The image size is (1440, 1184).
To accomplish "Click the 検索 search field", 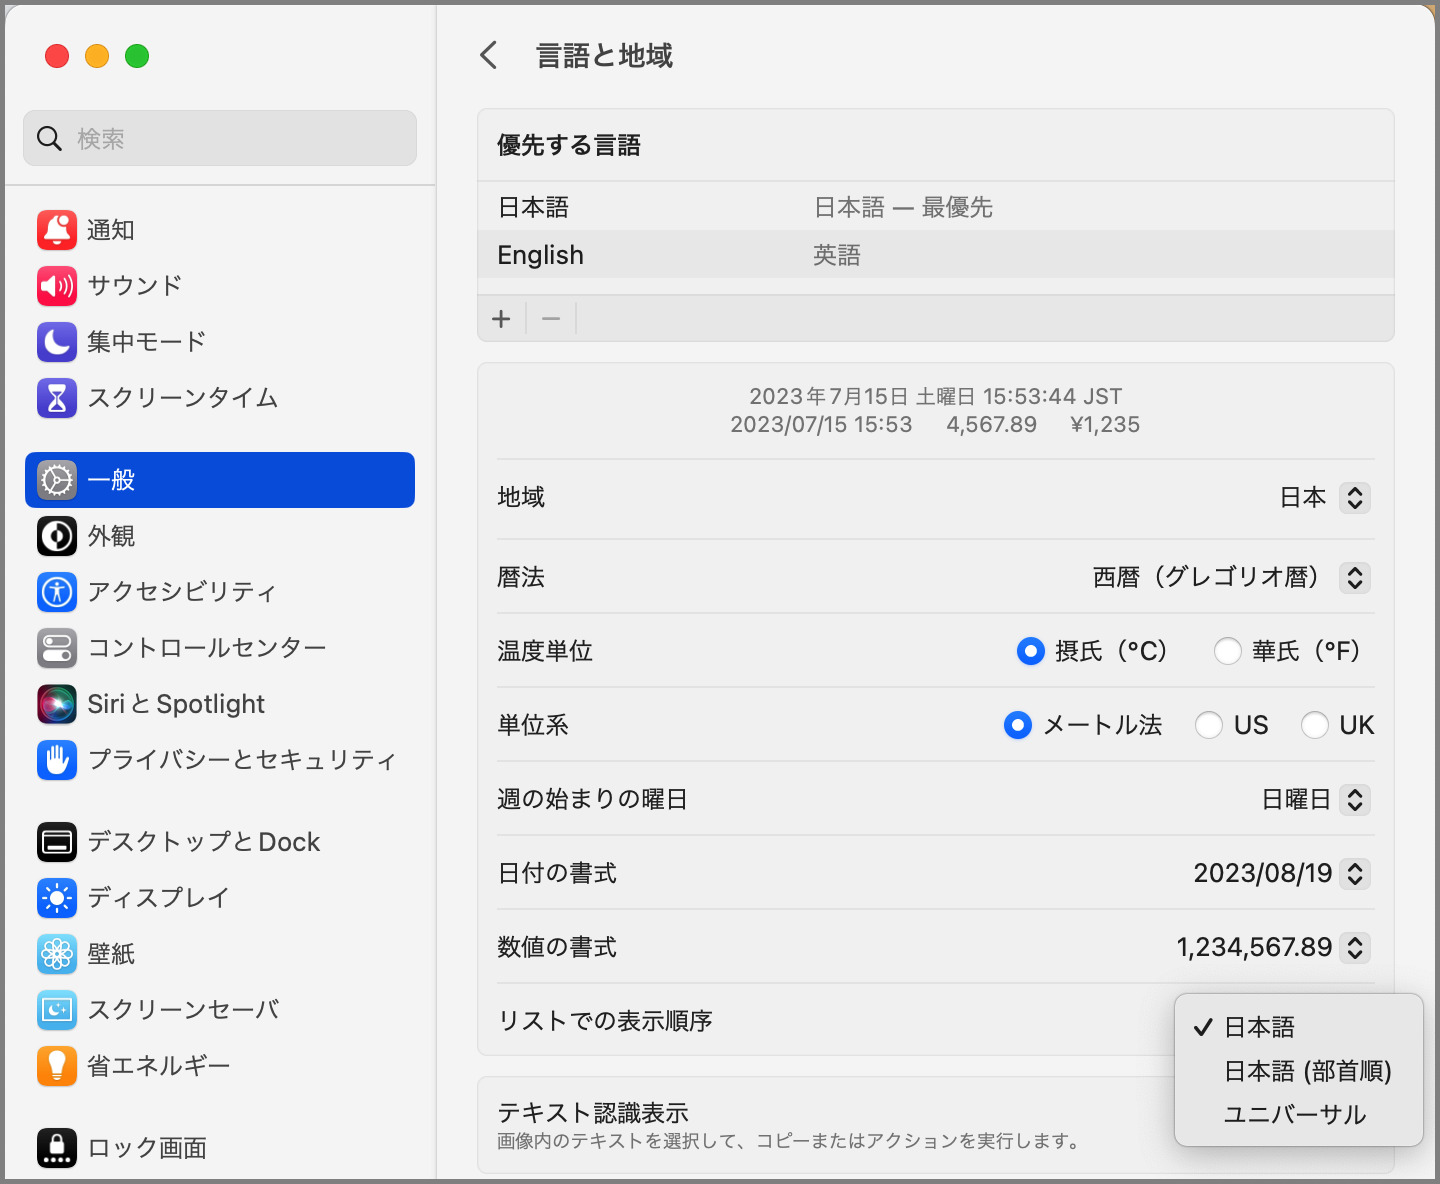I will pos(220,138).
